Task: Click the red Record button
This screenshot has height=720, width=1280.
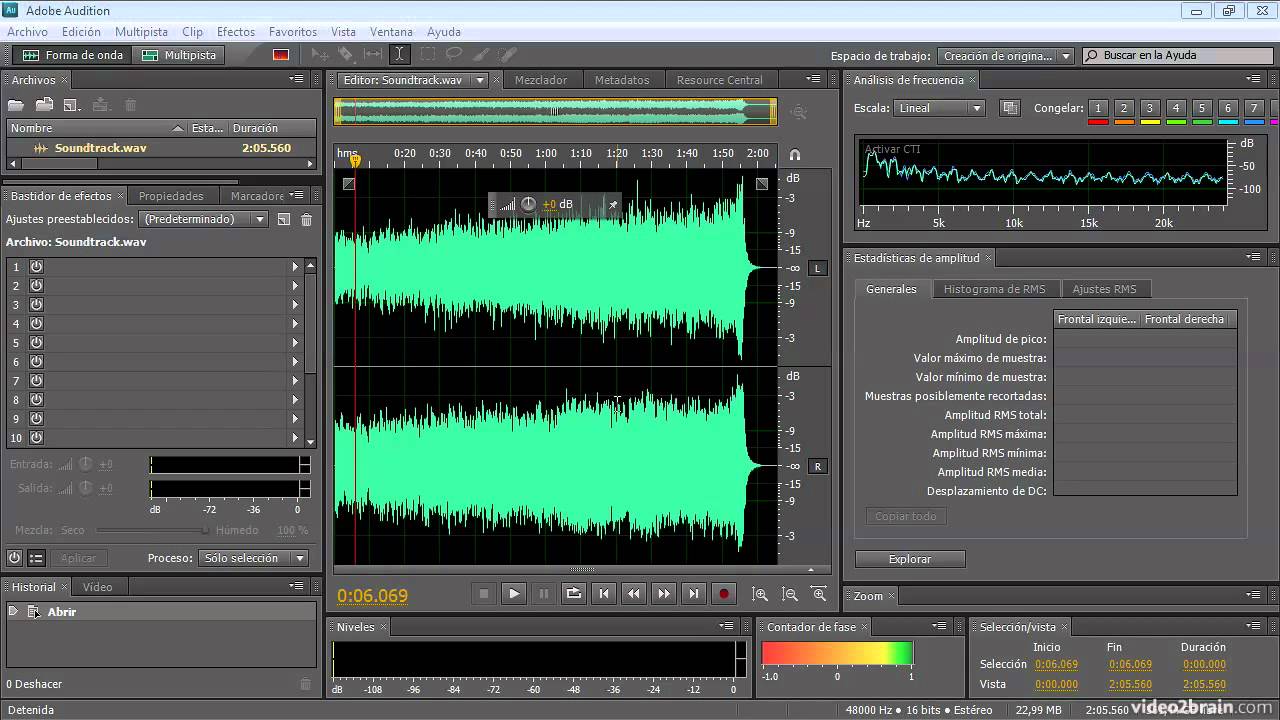Action: (724, 593)
